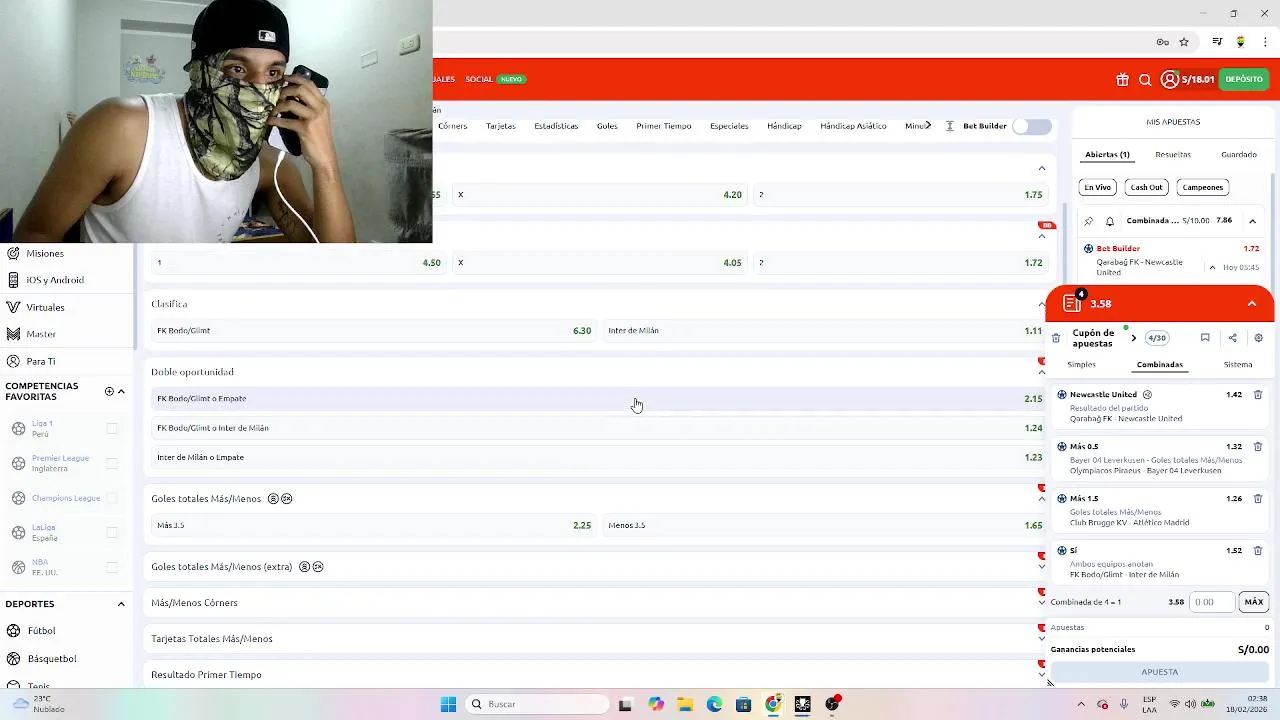Open the gift promotions icon in header
The image size is (1280, 720).
(1122, 79)
